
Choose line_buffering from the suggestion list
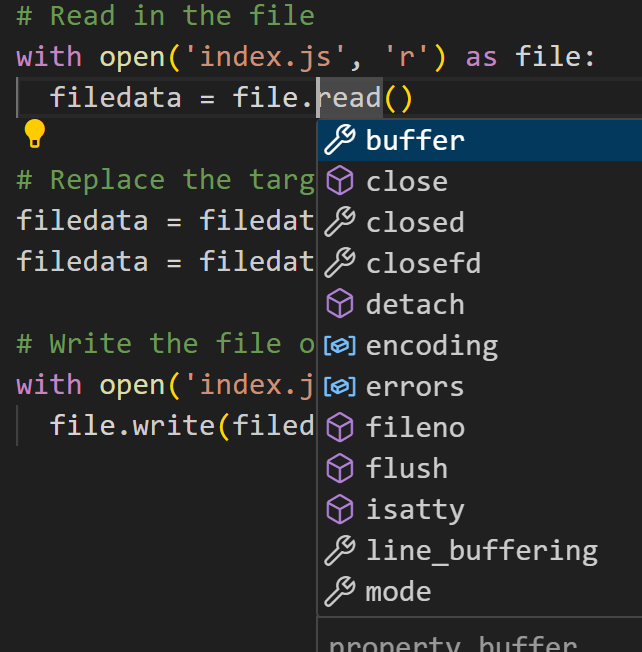[480, 551]
